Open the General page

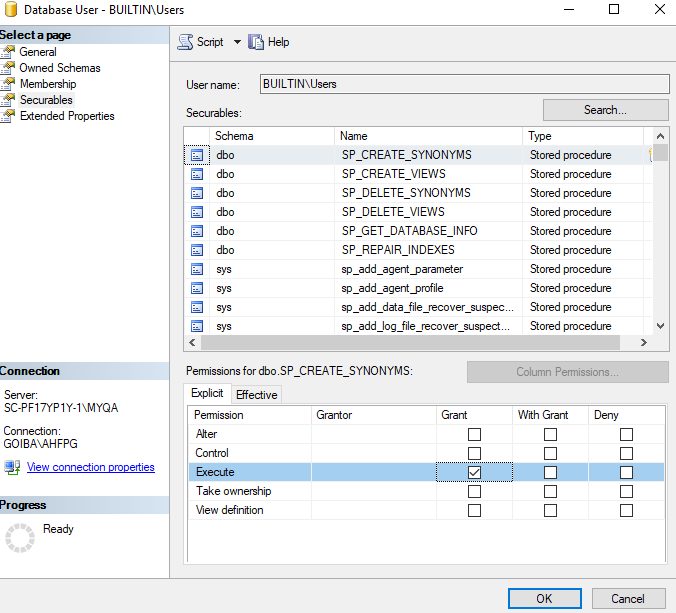point(38,52)
